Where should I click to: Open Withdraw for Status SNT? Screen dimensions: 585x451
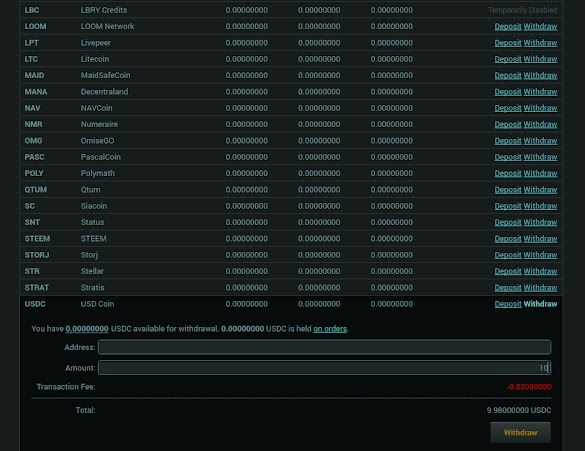540,222
